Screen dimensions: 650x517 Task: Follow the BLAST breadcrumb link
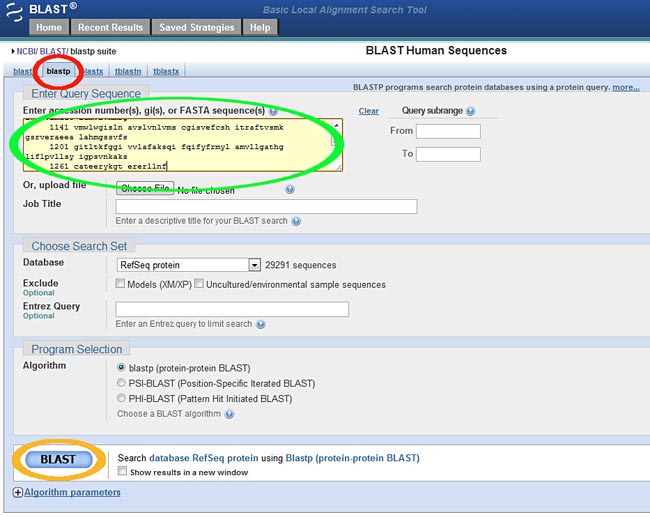53,51
